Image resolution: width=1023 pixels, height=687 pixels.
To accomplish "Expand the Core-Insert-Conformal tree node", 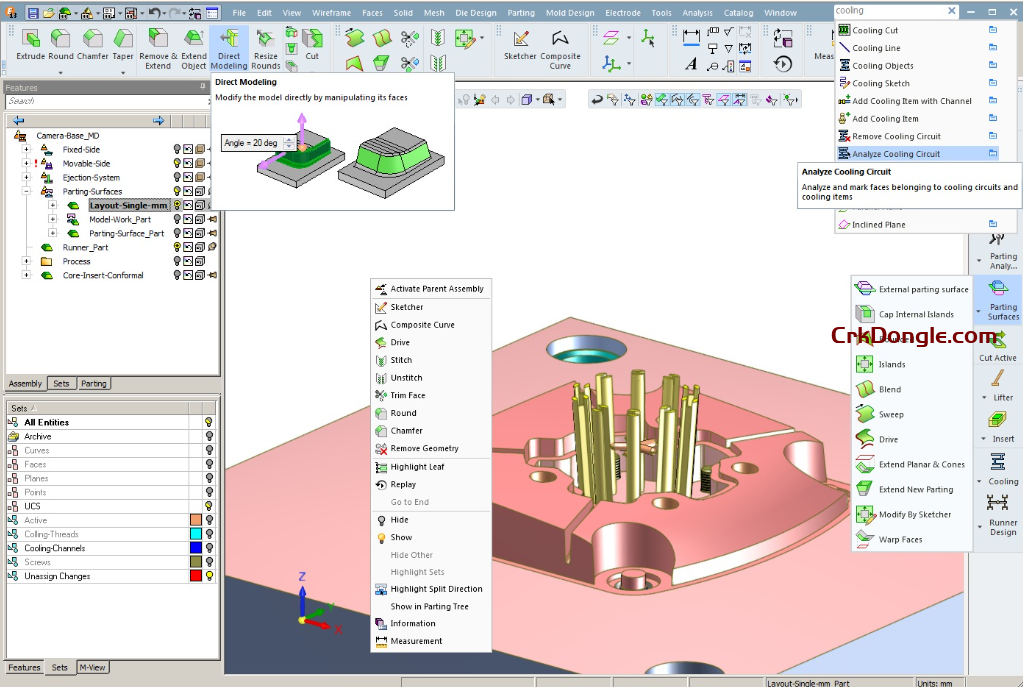I will 27,276.
